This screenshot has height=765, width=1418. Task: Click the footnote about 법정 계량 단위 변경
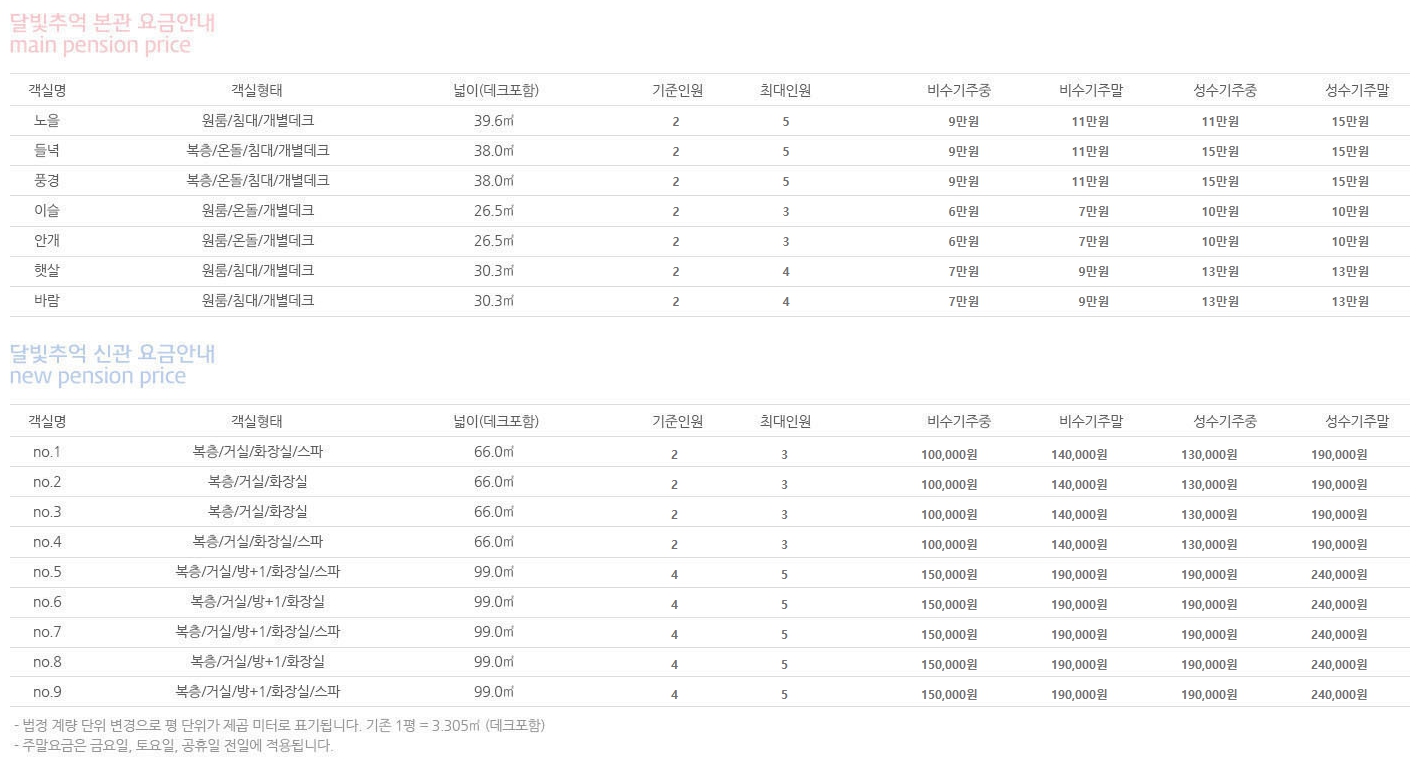tap(279, 726)
